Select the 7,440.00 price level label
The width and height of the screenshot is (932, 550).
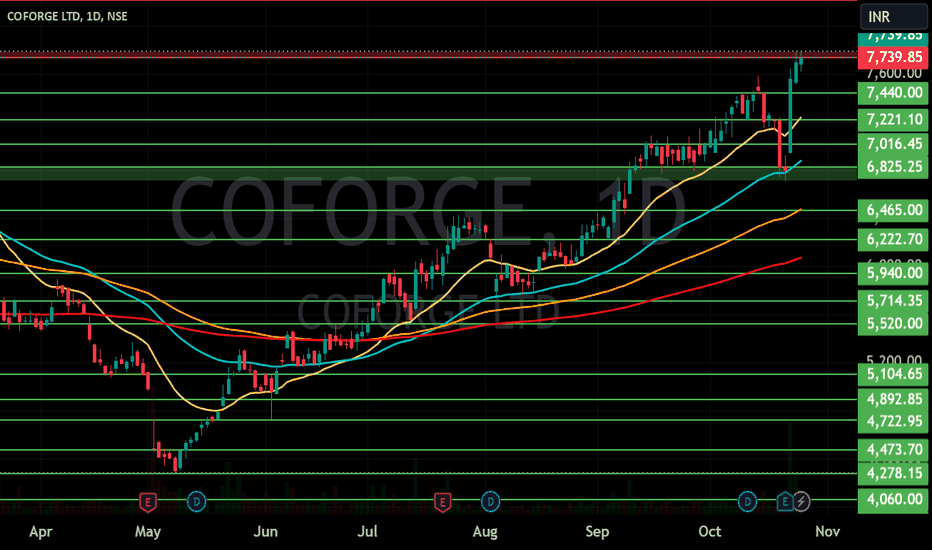click(893, 93)
